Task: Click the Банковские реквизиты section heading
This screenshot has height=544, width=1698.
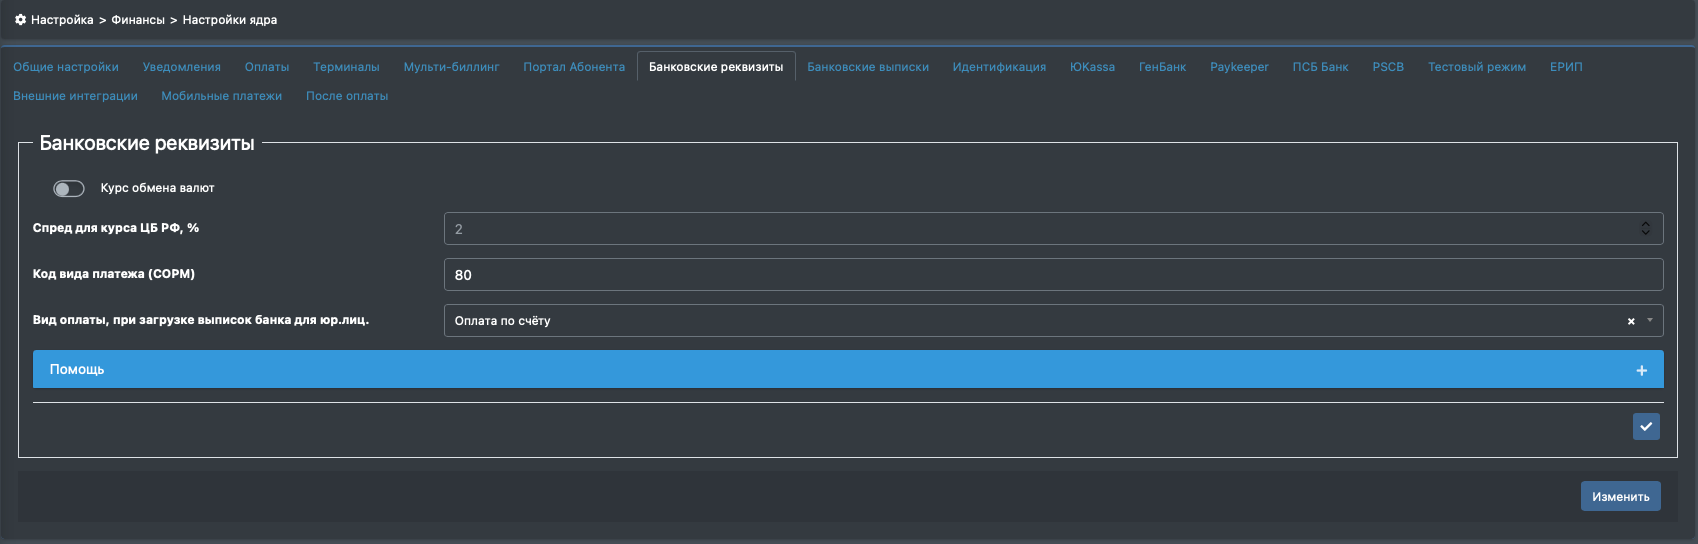Action: 147,143
